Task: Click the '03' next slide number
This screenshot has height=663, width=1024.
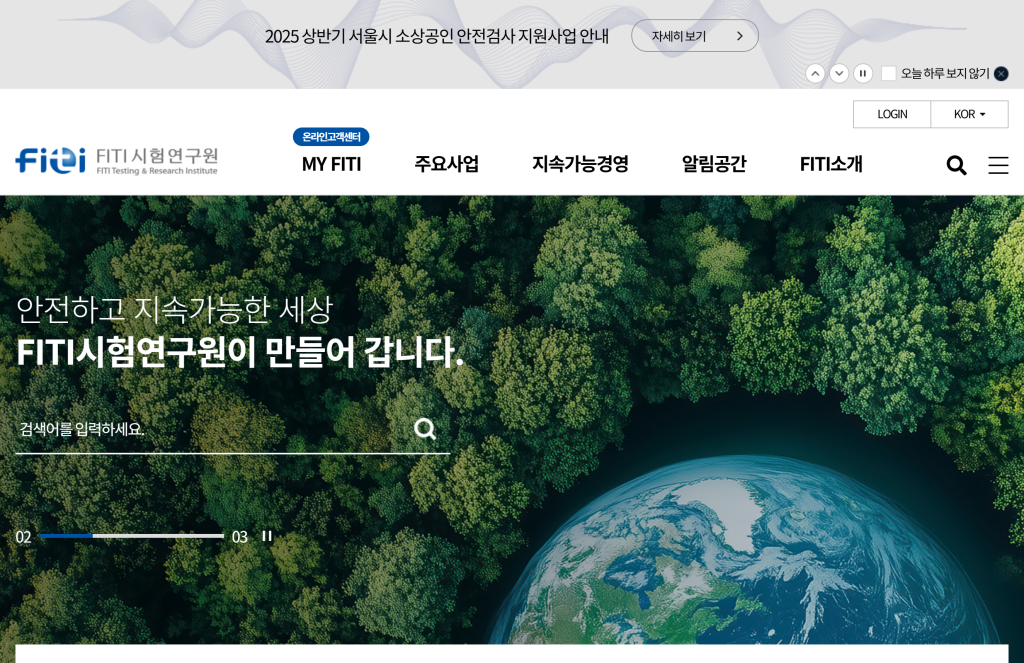Action: [240, 537]
